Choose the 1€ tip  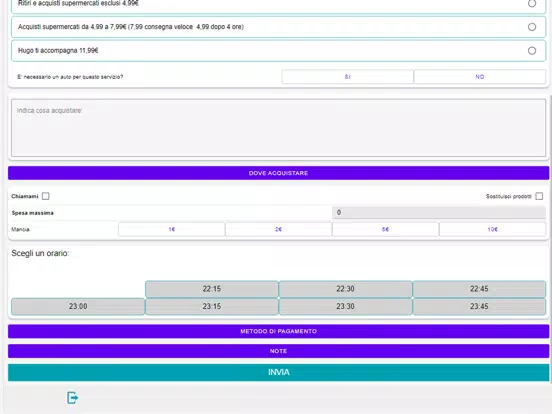(x=171, y=230)
